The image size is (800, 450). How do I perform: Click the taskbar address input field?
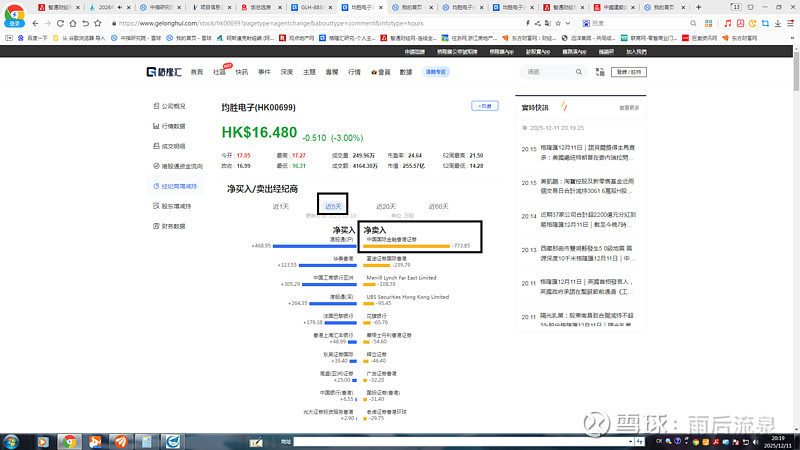tap(462, 441)
